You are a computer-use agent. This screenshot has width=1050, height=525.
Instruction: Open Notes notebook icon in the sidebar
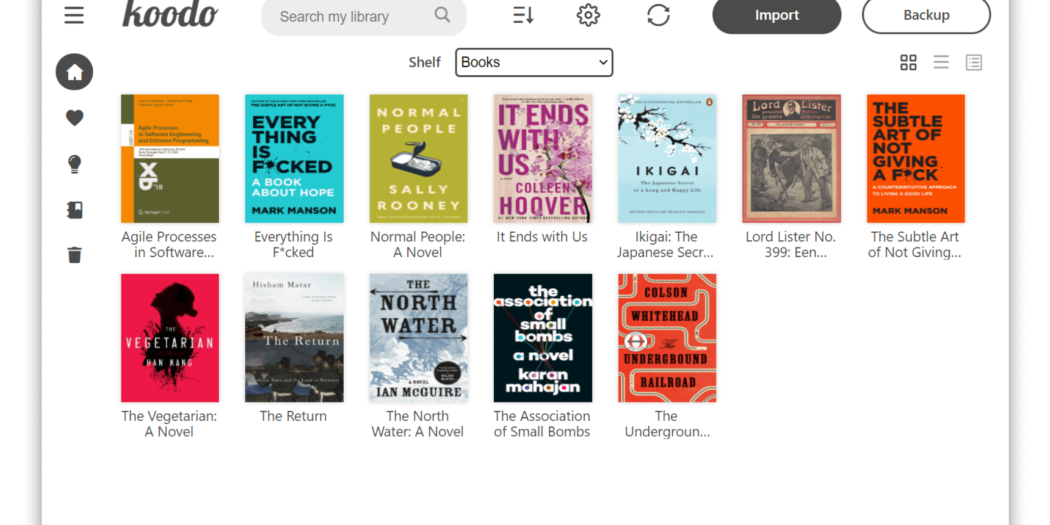[74, 210]
